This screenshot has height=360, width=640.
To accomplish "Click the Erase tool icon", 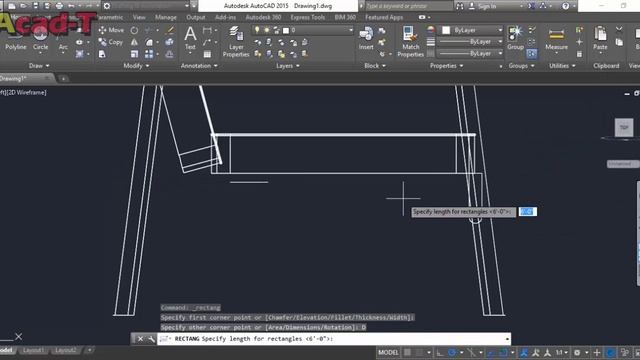I will [x=170, y=30].
